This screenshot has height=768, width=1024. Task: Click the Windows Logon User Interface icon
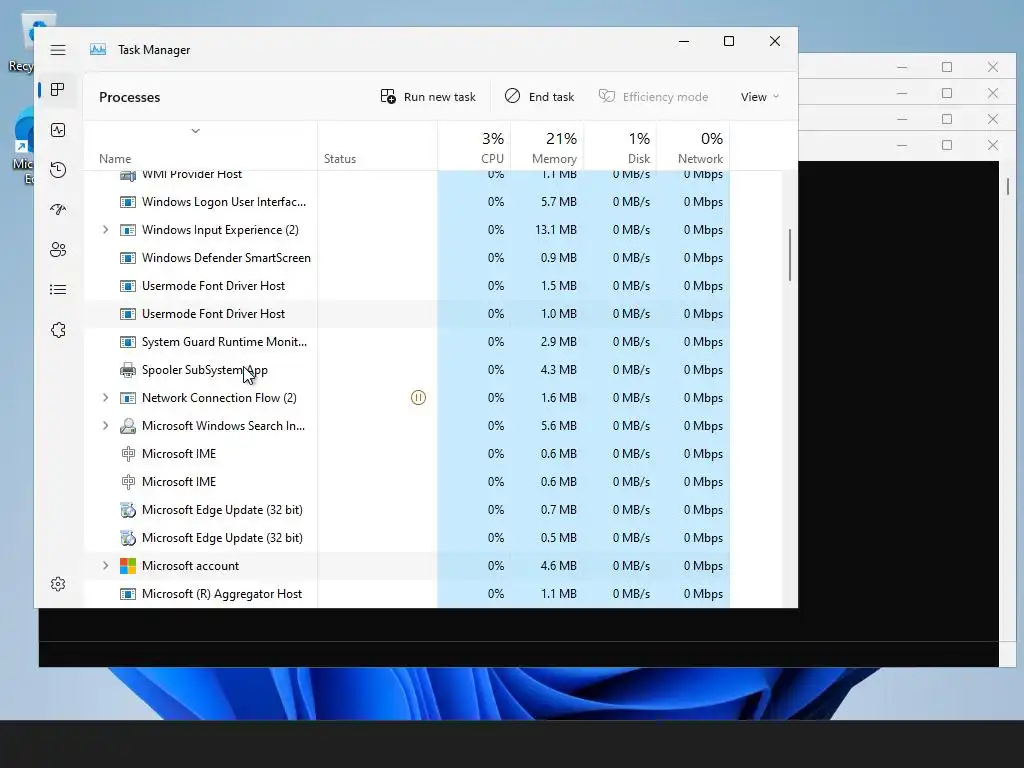[128, 202]
